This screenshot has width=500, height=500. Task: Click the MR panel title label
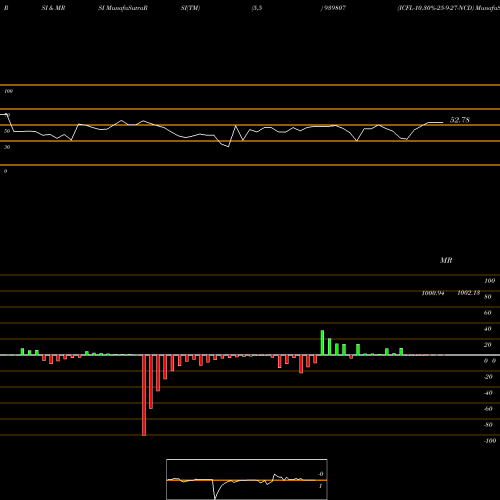click(x=446, y=260)
